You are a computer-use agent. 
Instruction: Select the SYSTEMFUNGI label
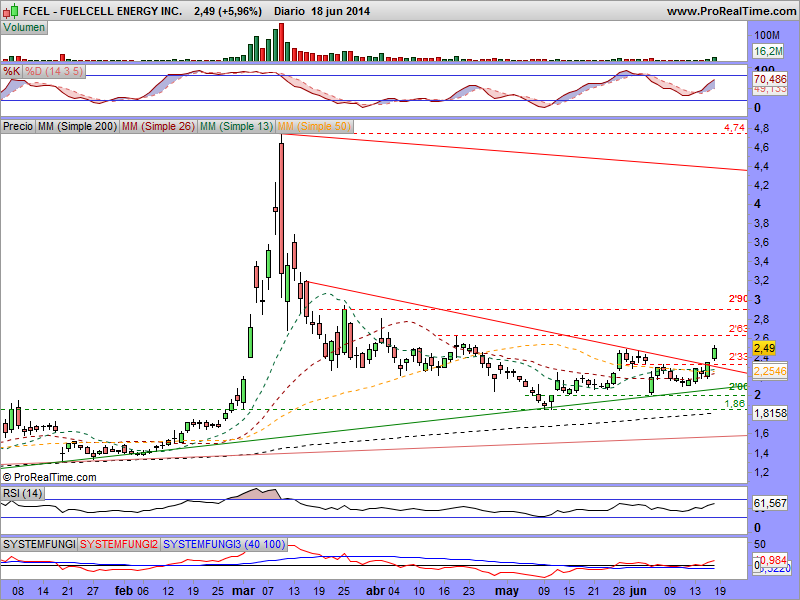click(x=39, y=544)
